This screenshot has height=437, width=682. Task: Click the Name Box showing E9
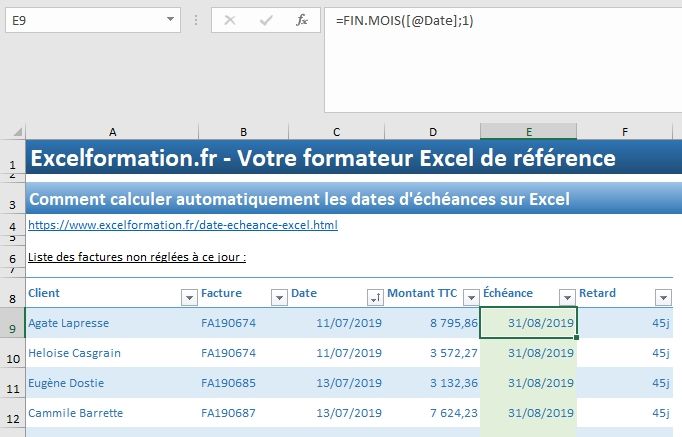(80, 19)
